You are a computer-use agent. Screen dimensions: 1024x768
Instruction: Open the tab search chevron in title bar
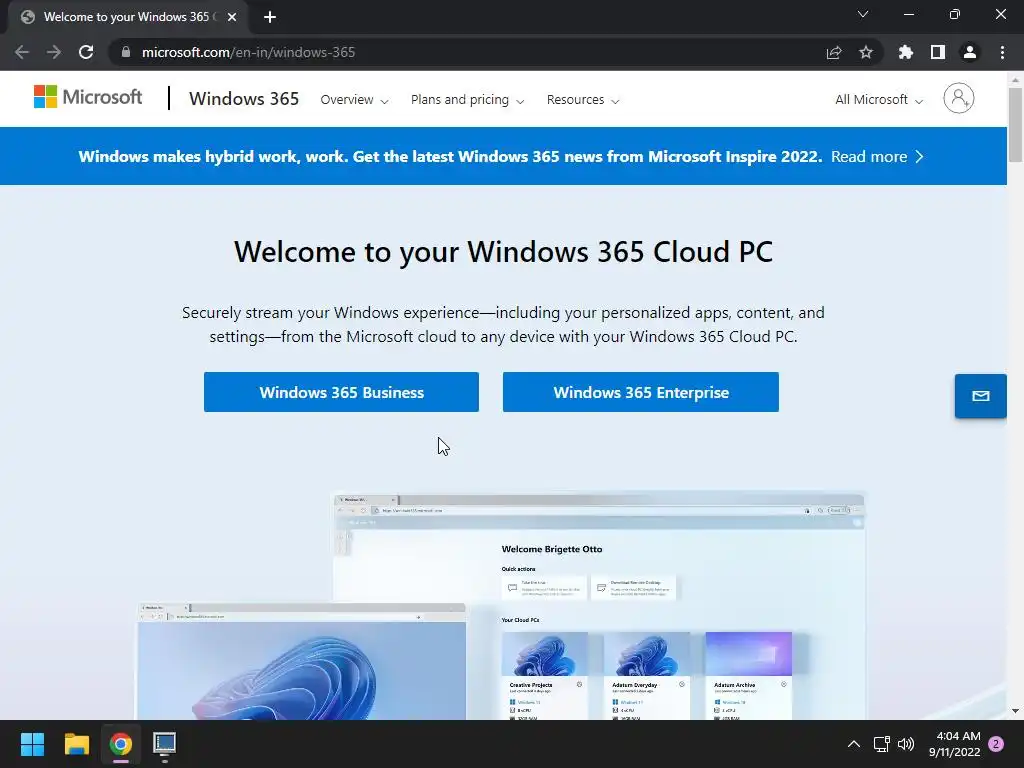[863, 14]
